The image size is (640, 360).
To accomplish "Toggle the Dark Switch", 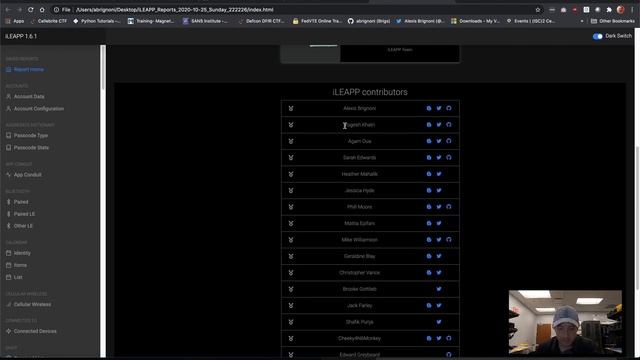I will pyautogui.click(x=598, y=36).
